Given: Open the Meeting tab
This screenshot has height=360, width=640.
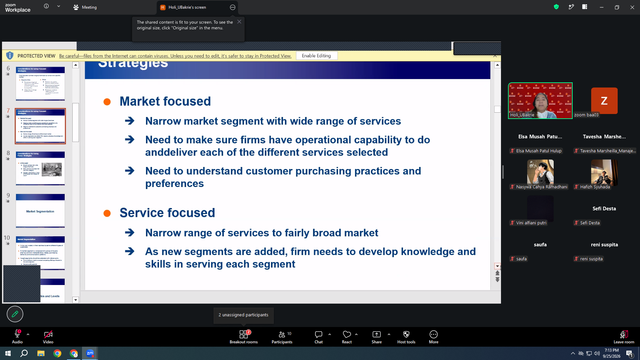Looking at the screenshot, I should coord(85,7).
